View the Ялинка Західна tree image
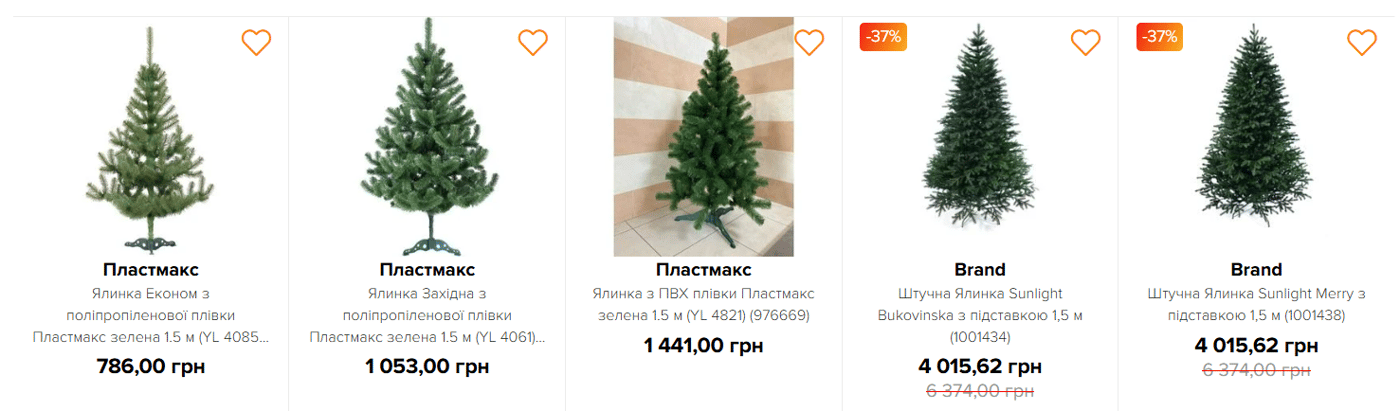1400x411 pixels. pos(427,140)
